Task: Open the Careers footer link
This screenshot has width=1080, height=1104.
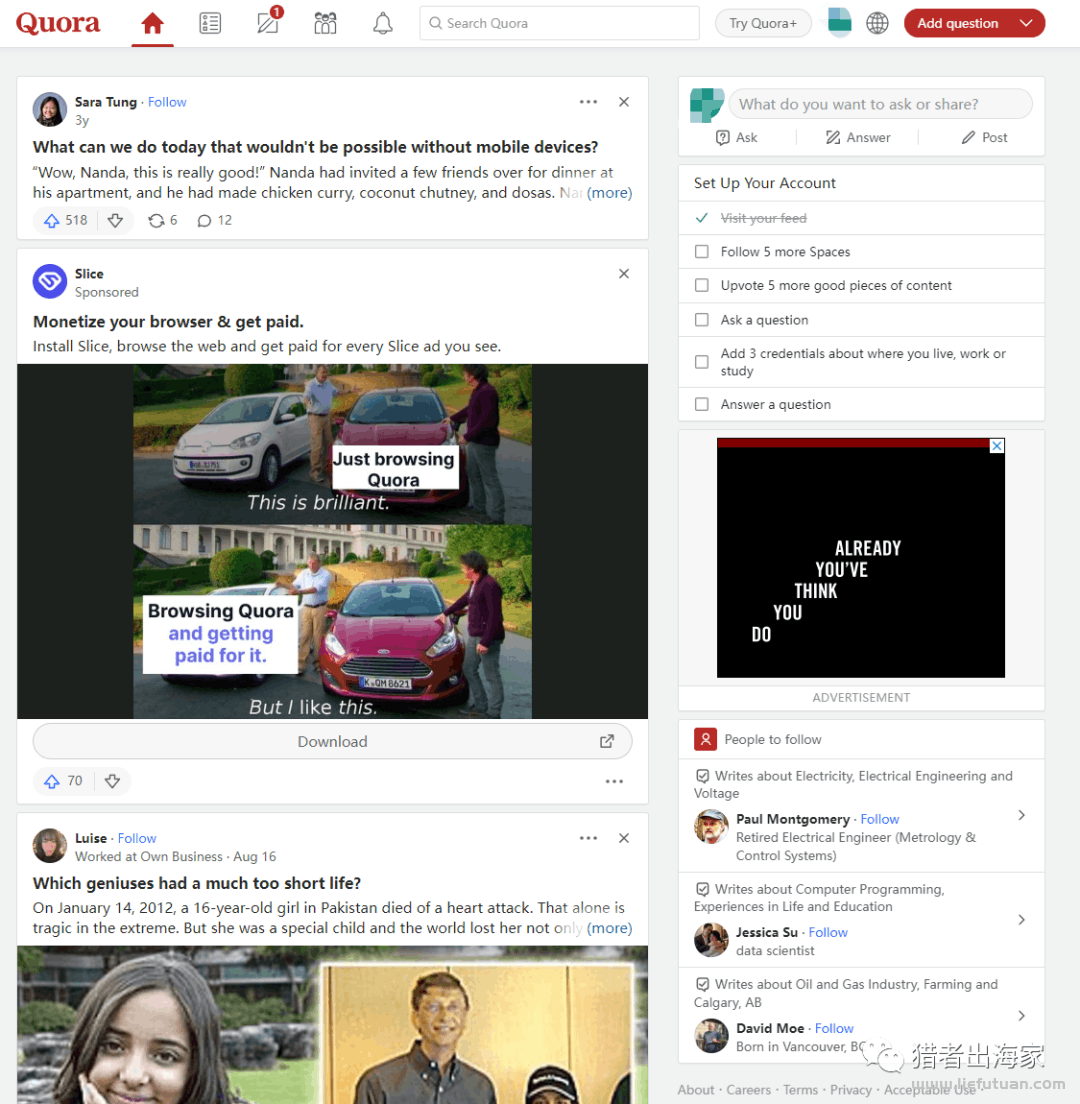Action: pyautogui.click(x=748, y=1090)
